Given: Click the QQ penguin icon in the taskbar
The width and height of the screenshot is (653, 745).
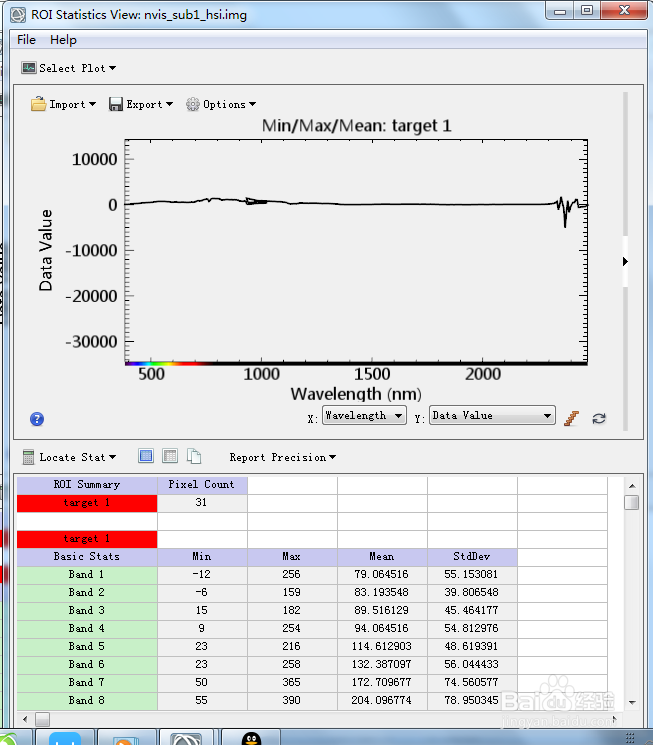Looking at the screenshot, I should tap(251, 738).
